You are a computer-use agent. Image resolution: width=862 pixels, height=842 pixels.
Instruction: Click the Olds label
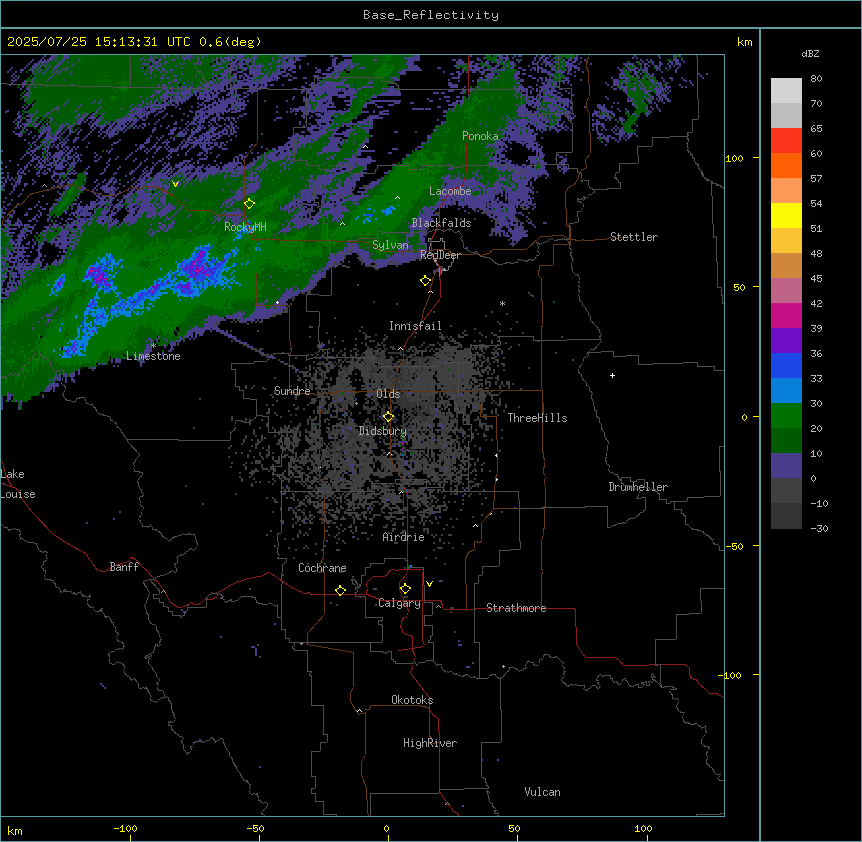pos(388,394)
